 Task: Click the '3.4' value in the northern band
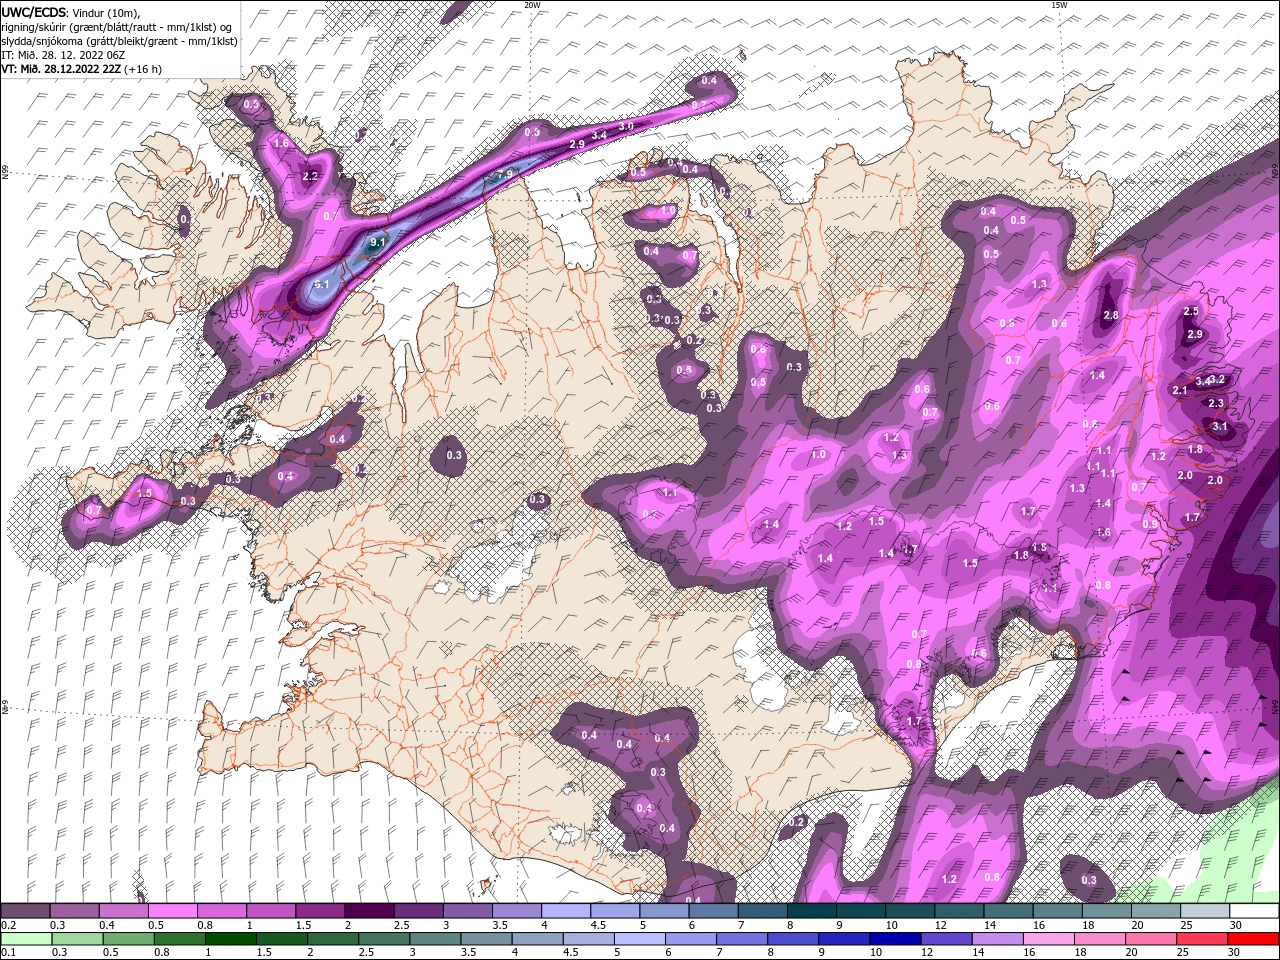tap(600, 134)
